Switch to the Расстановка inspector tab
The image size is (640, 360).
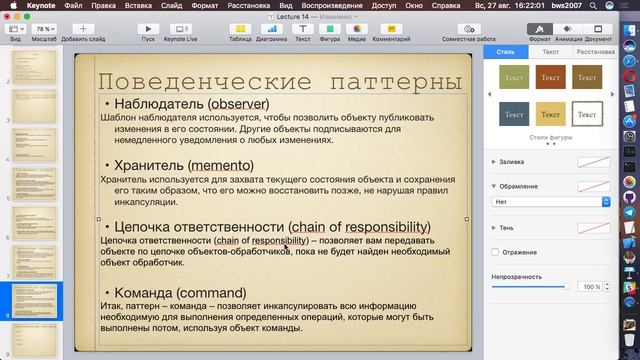pos(595,52)
